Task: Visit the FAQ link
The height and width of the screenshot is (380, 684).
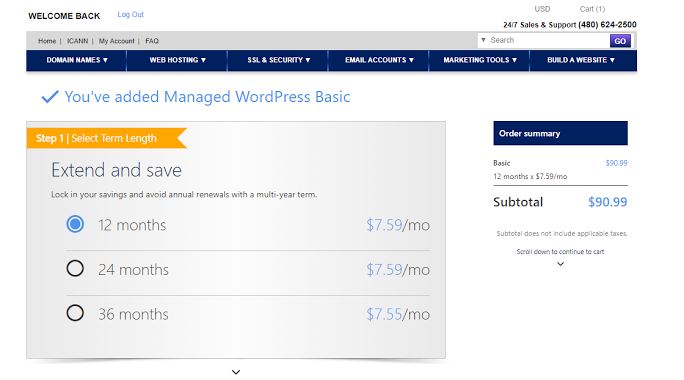Action: [x=152, y=41]
